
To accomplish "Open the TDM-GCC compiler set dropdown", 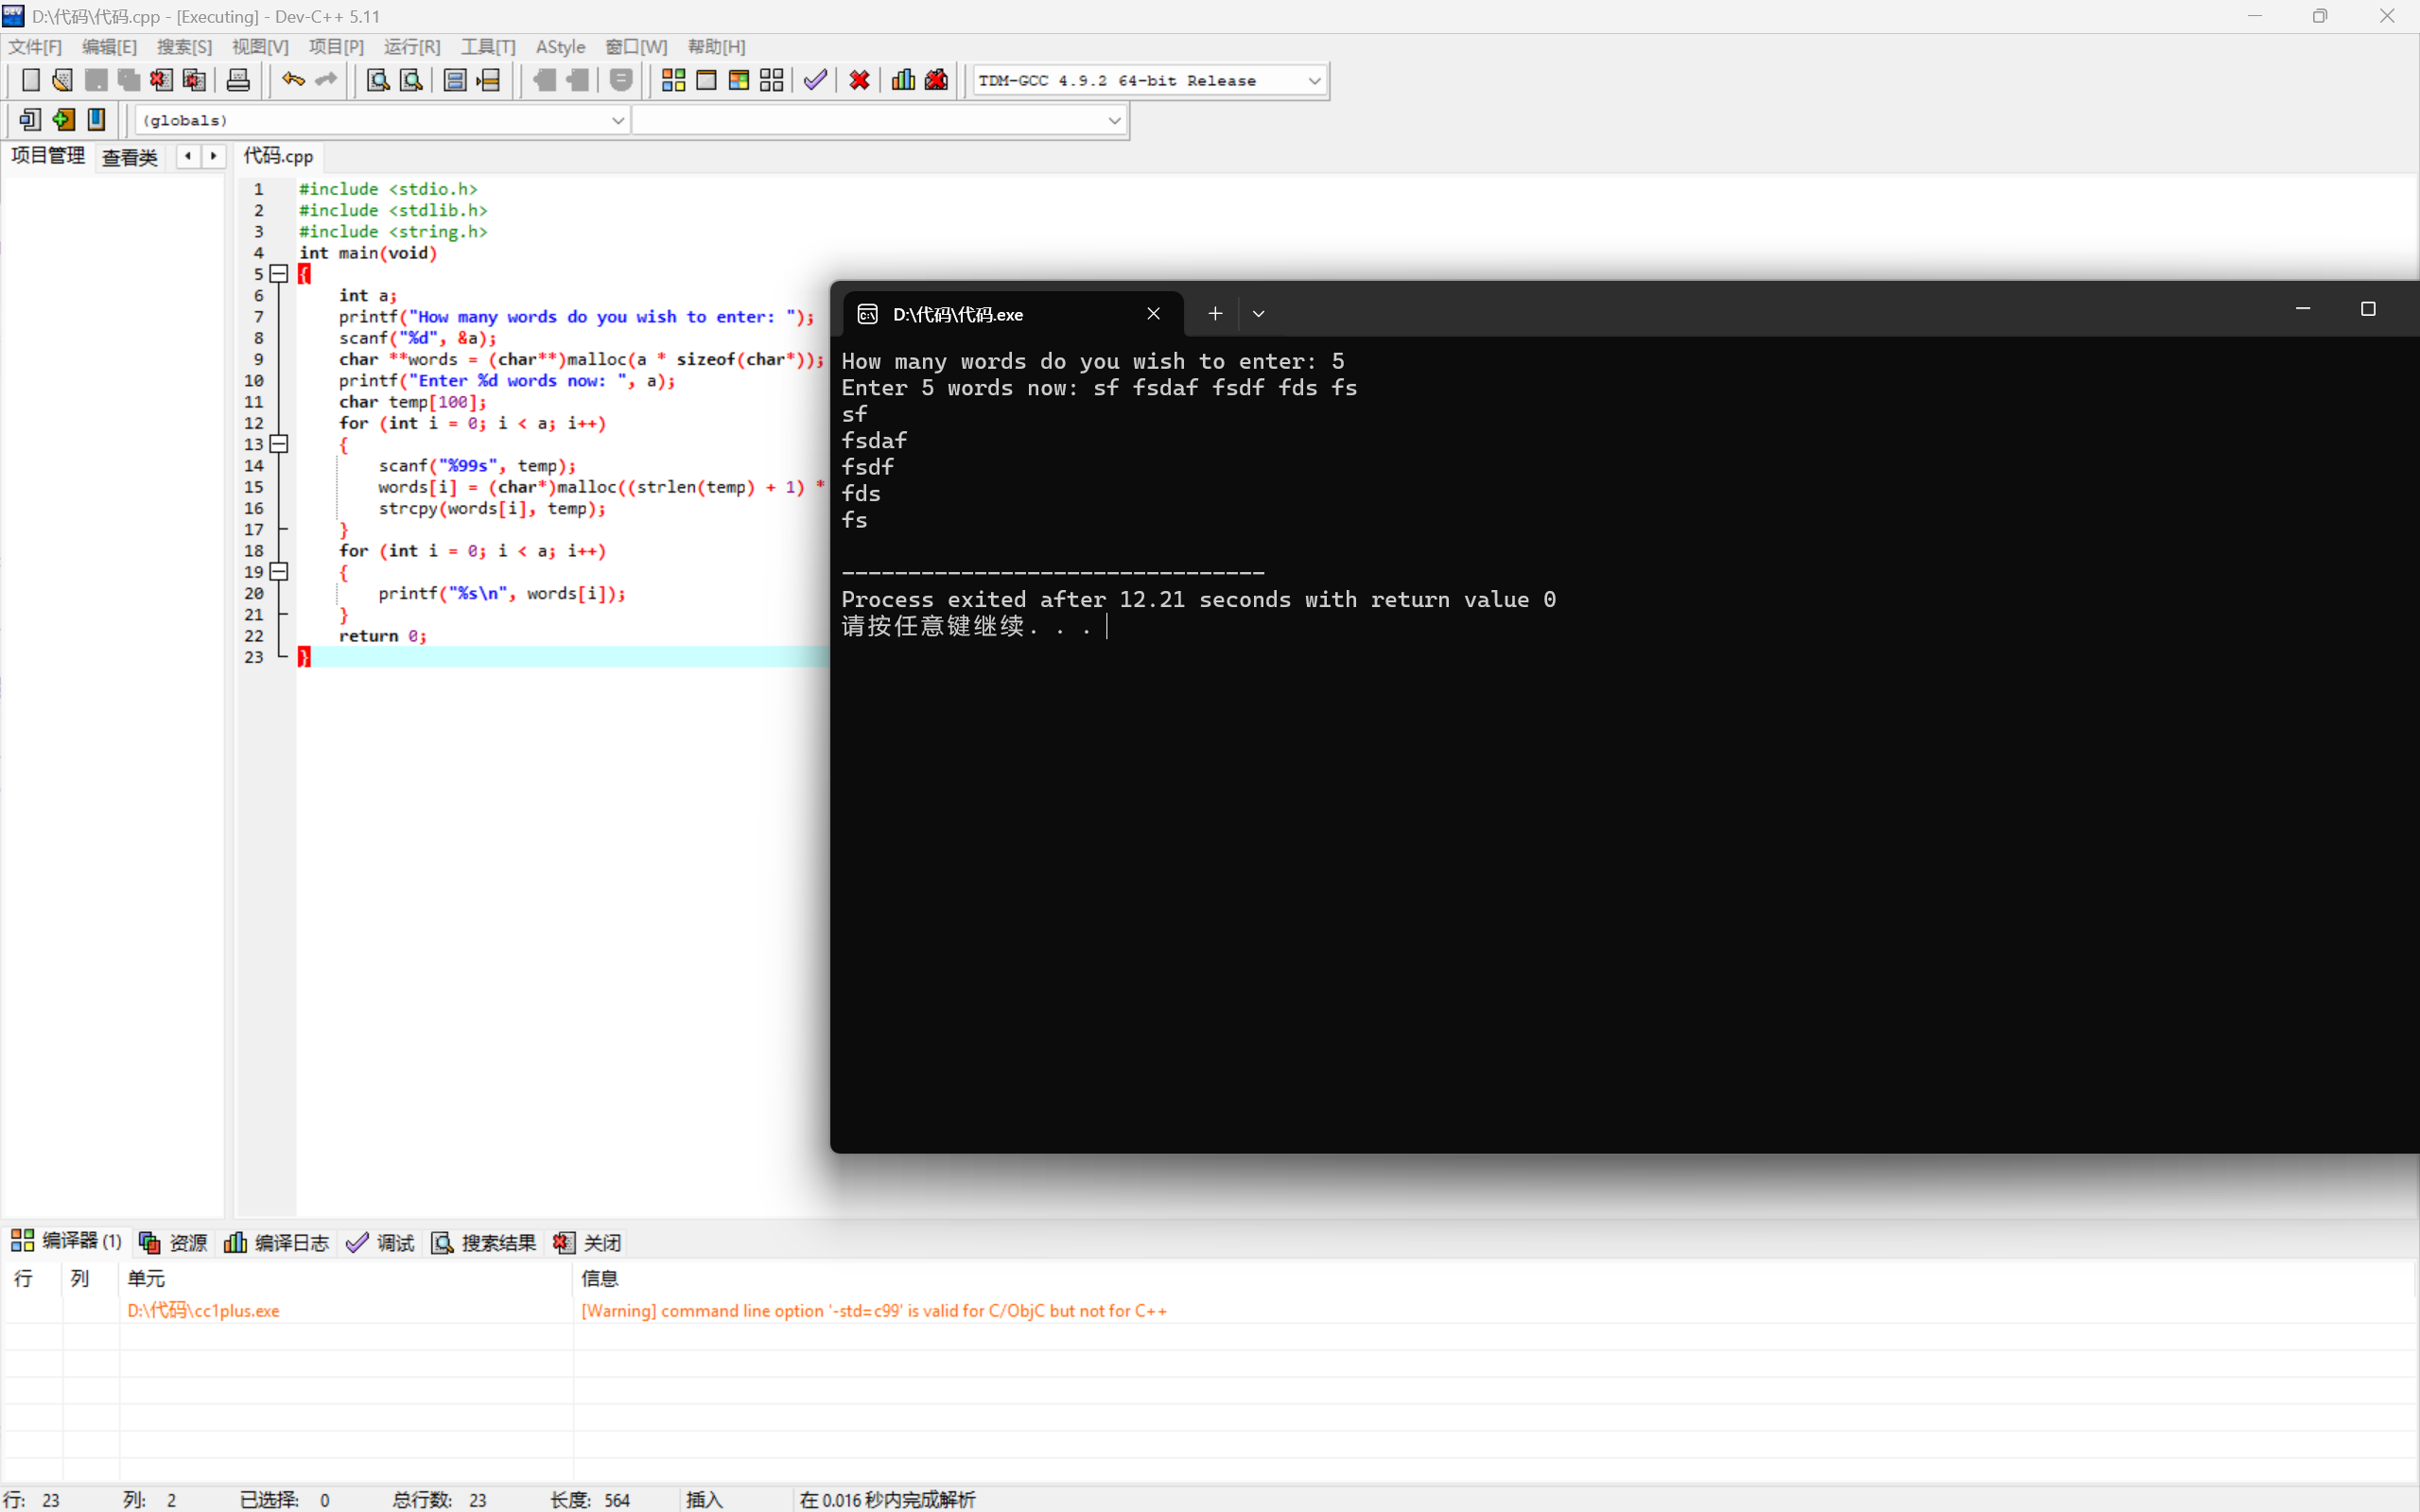I will [1314, 81].
